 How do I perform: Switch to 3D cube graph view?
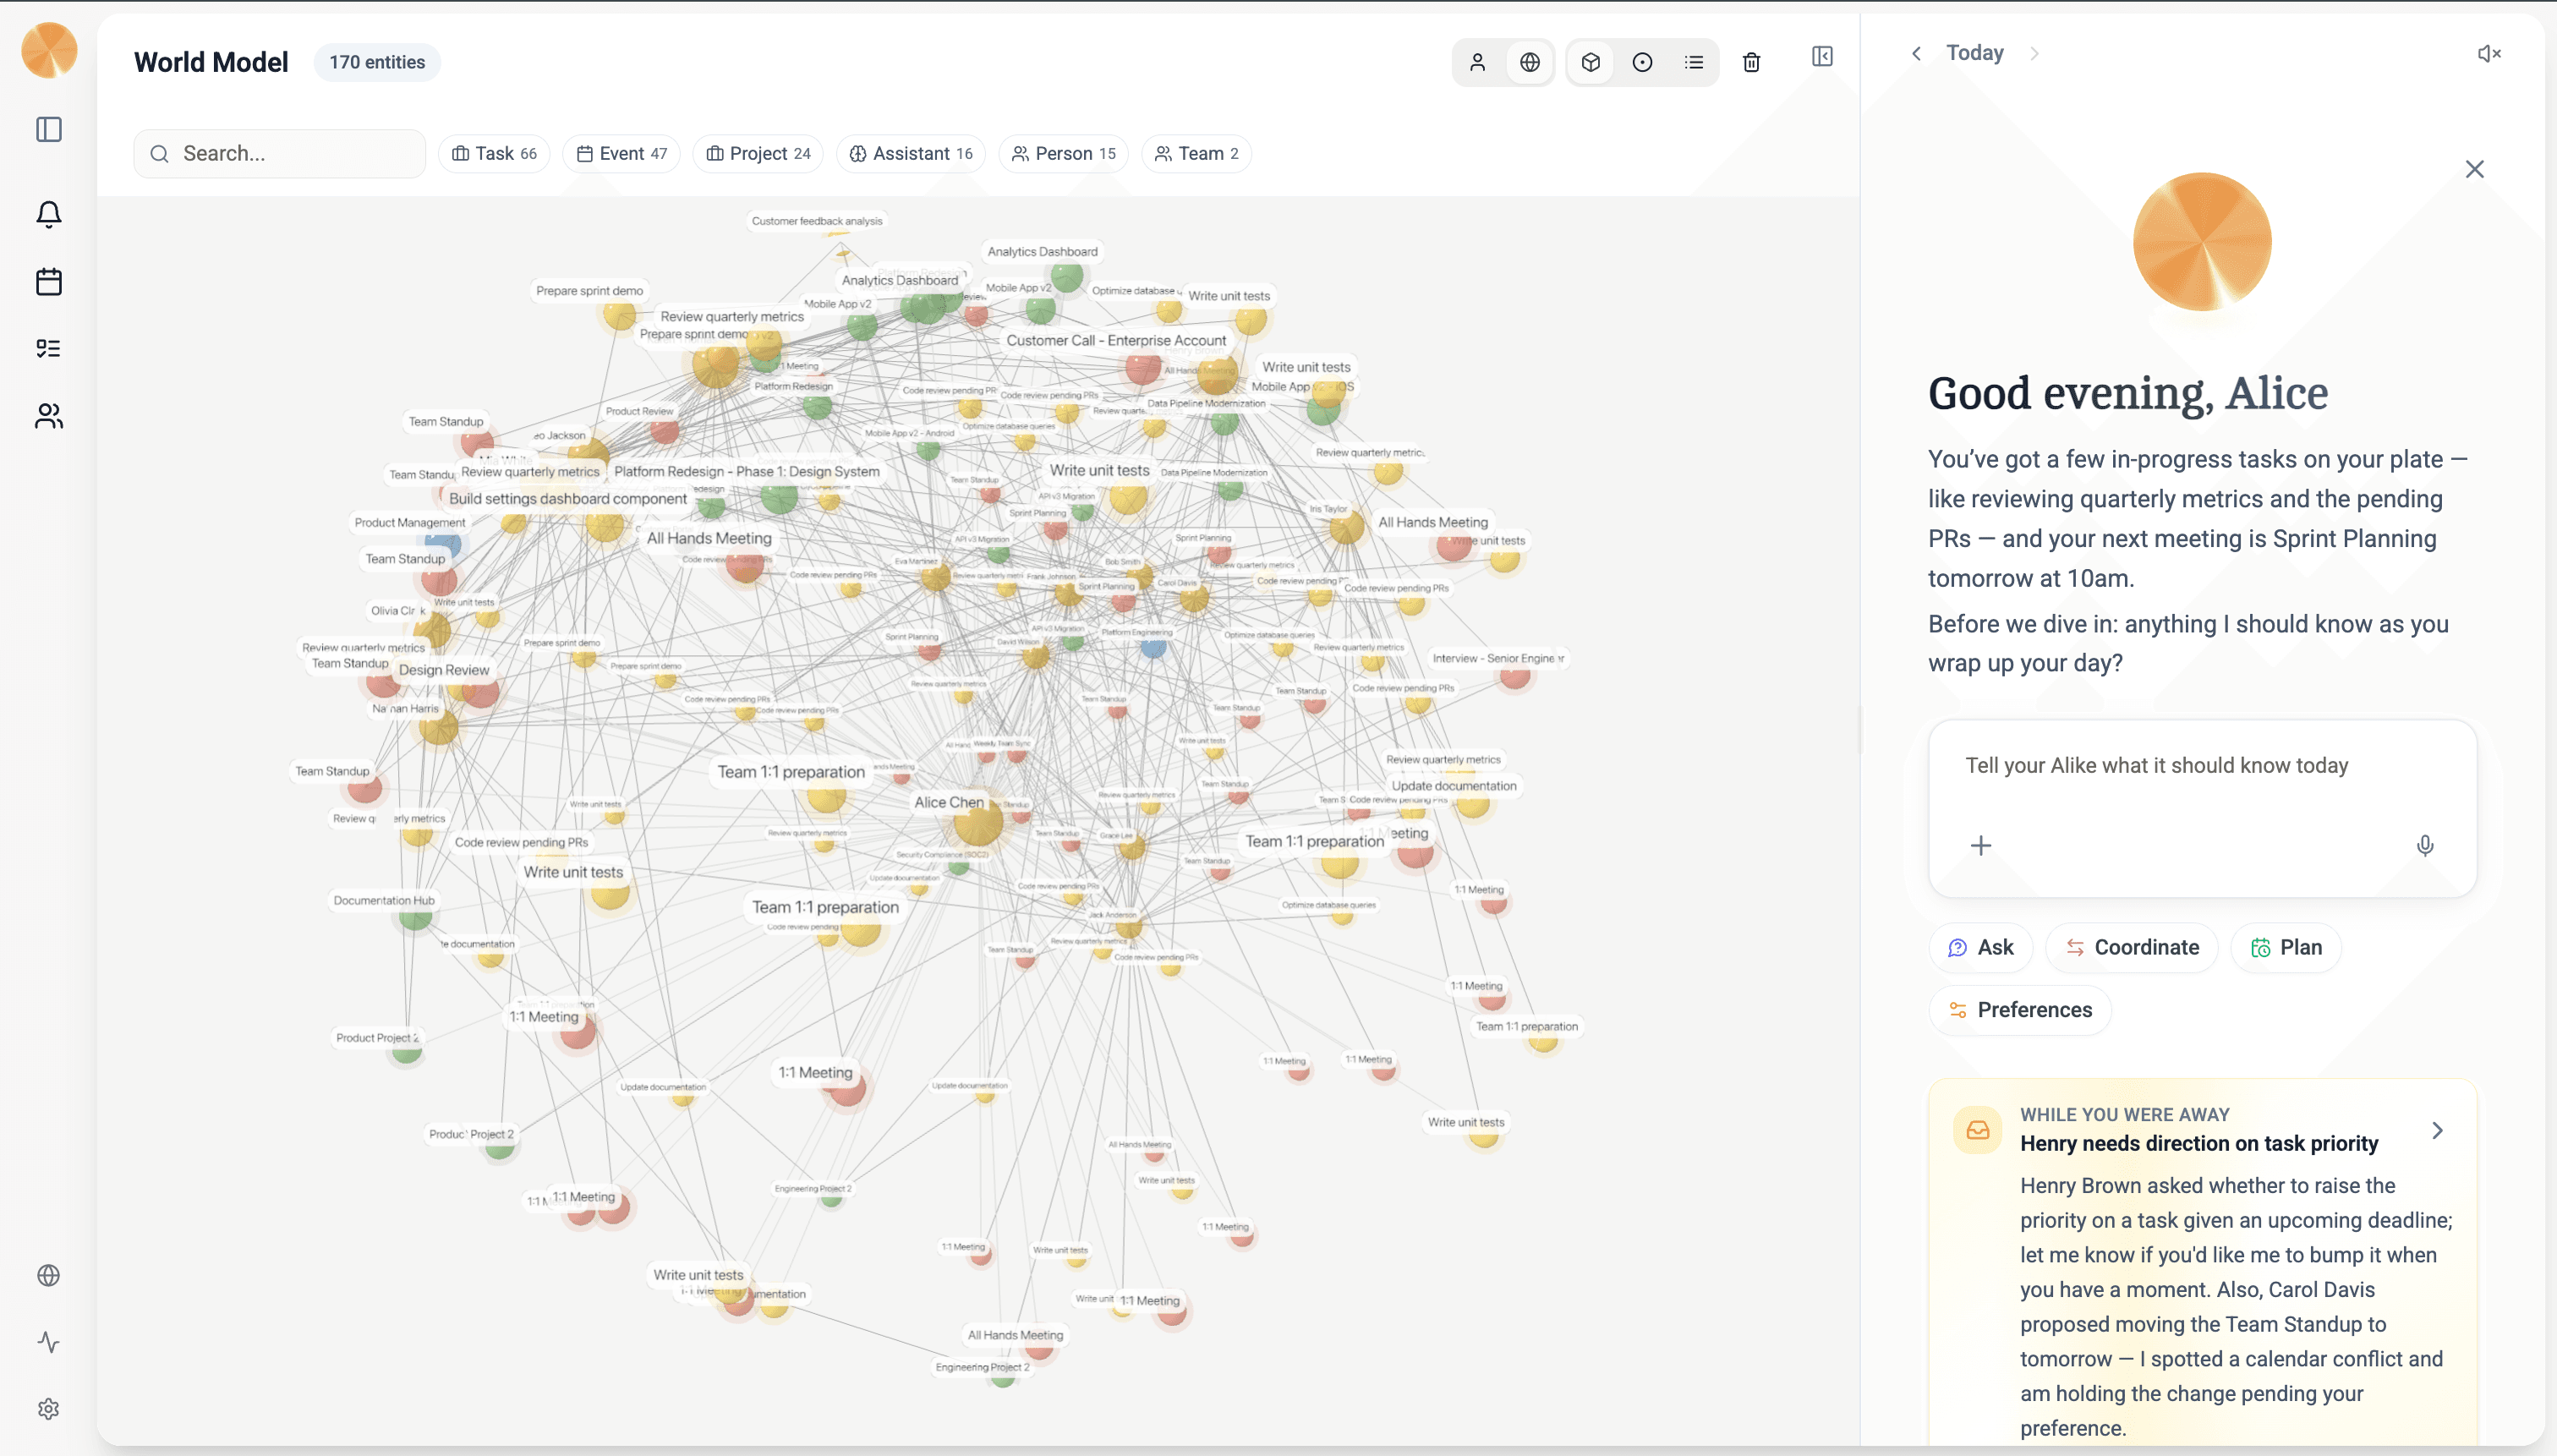1590,63
